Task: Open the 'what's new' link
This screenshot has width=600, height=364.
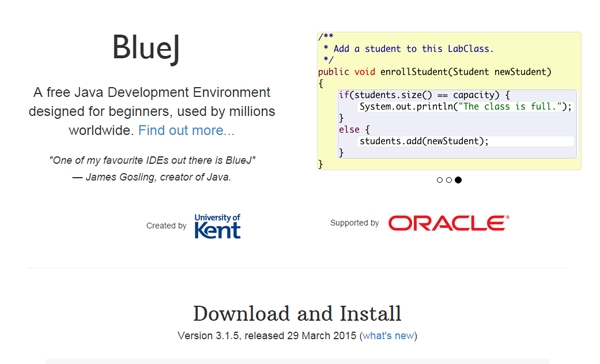Action: coord(388,336)
